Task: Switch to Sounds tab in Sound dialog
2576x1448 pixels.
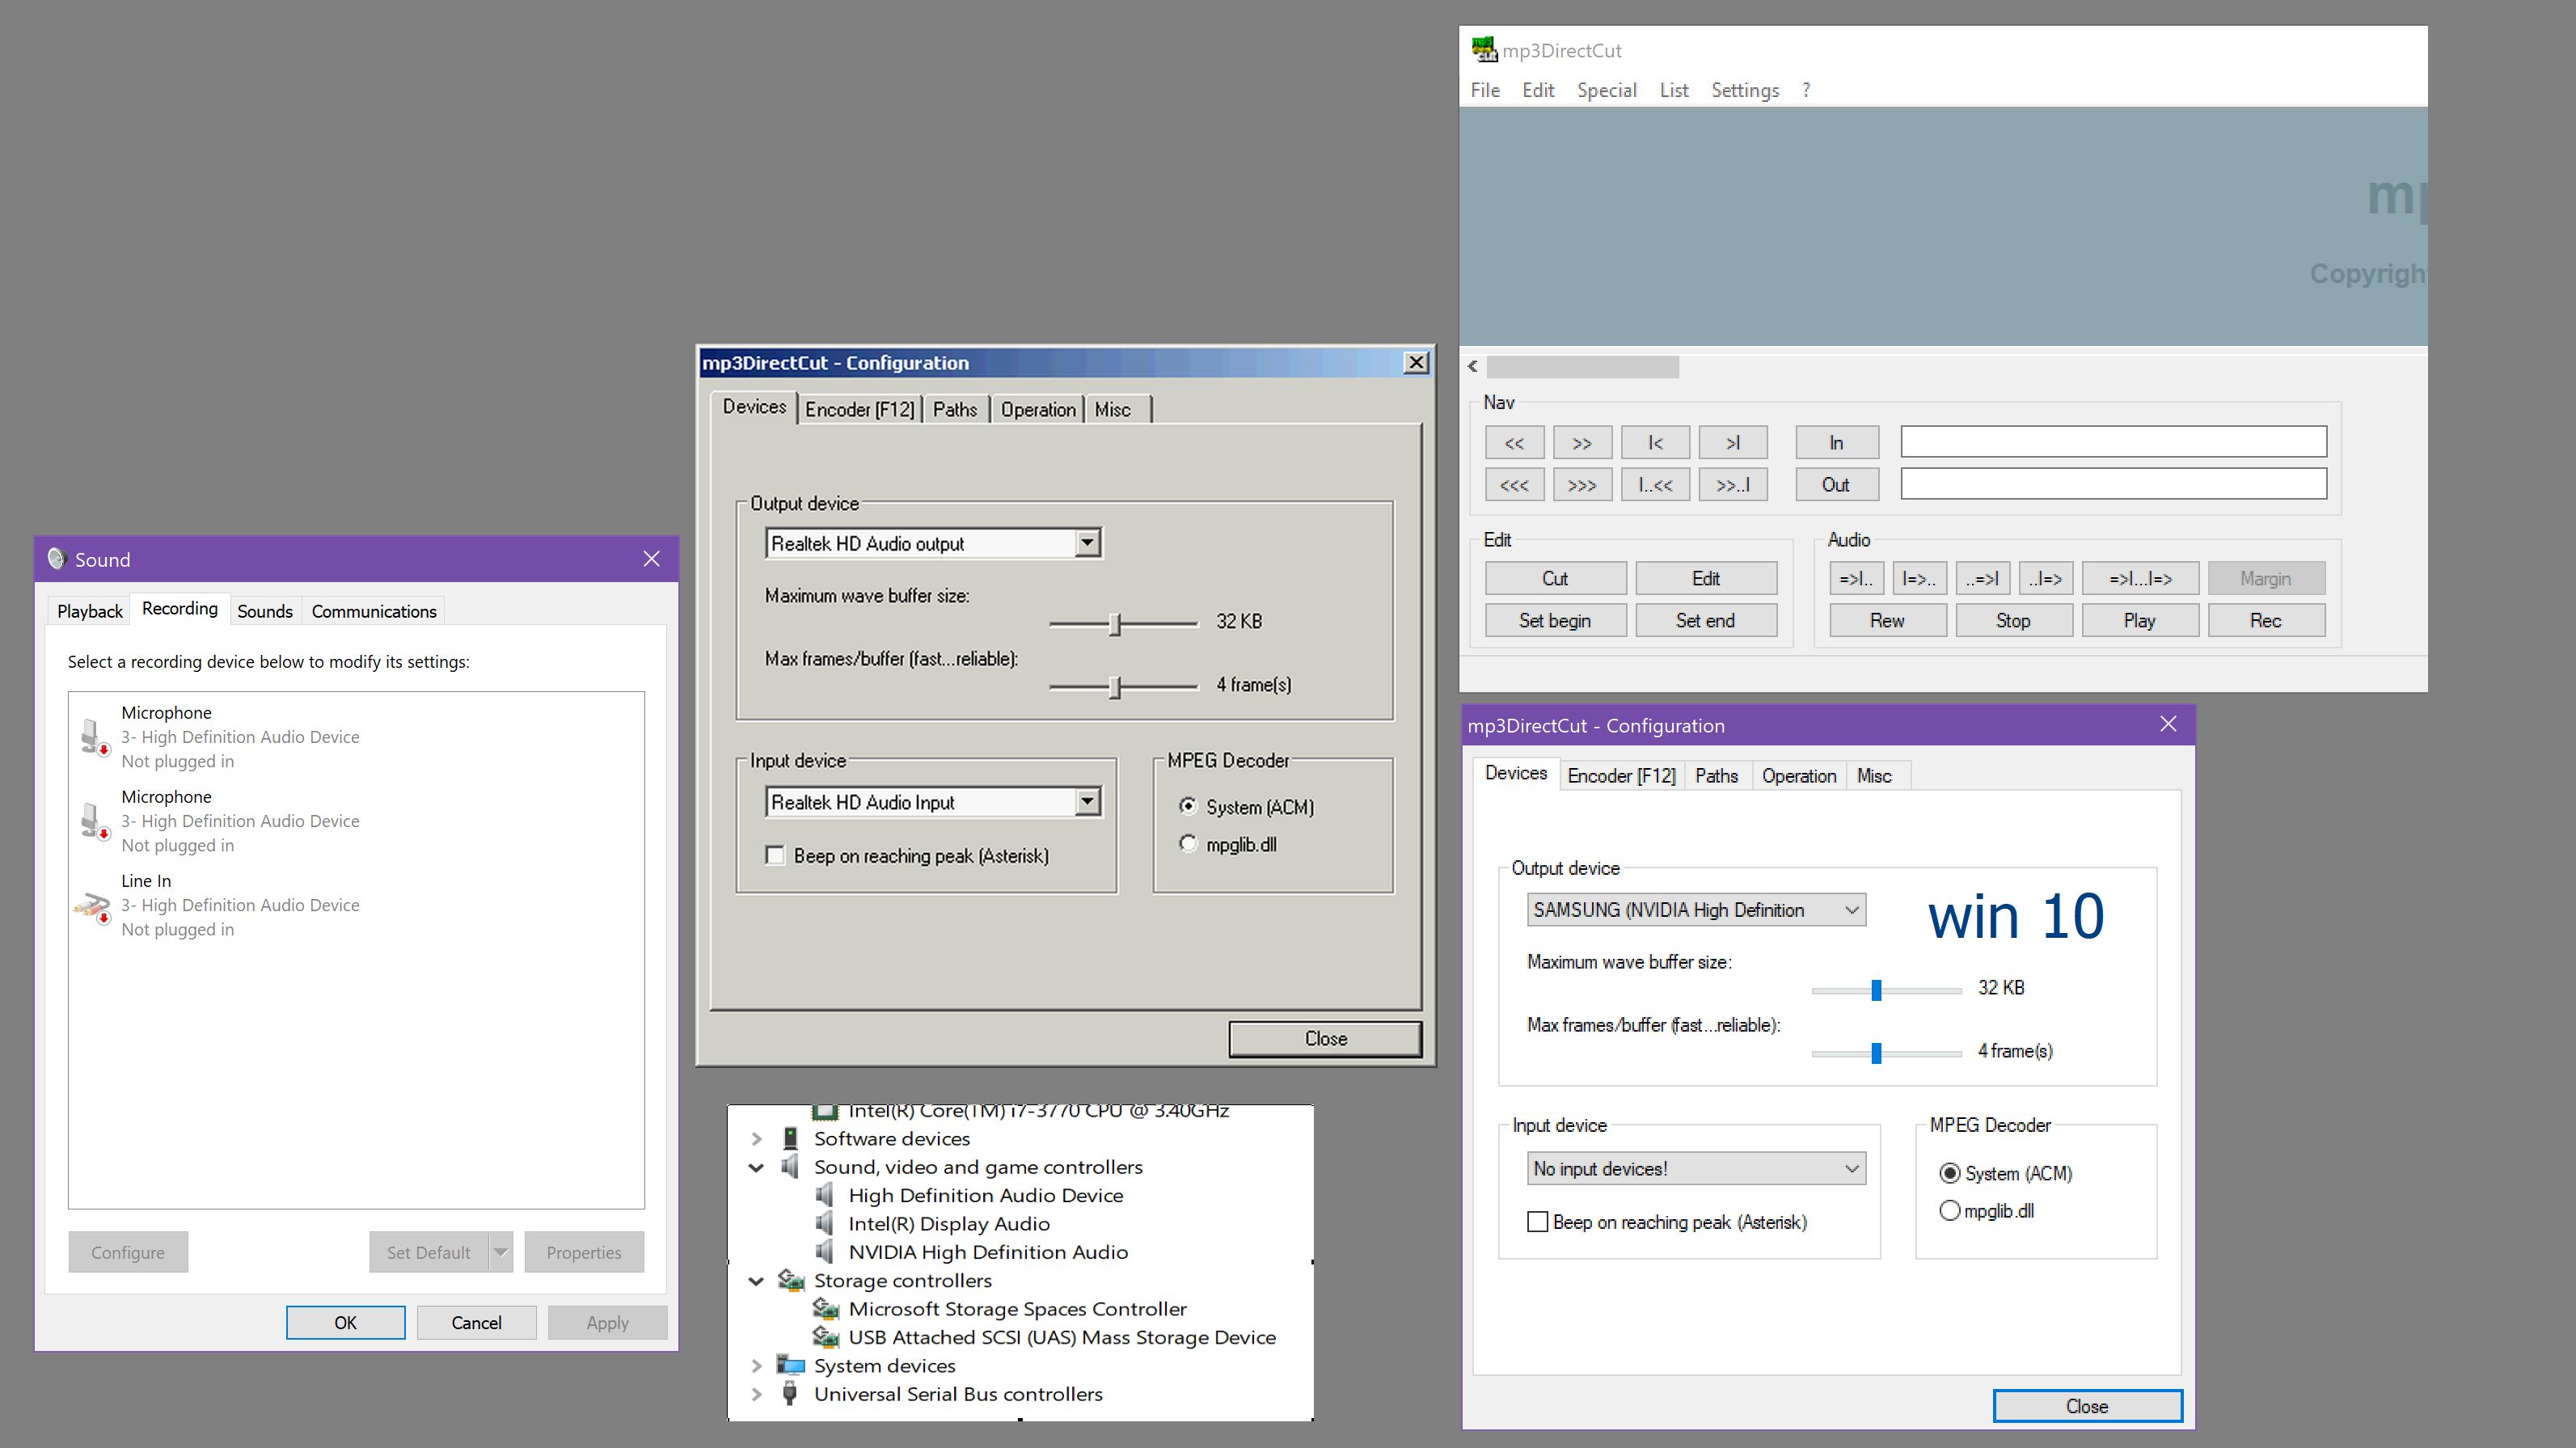Action: coord(265,611)
